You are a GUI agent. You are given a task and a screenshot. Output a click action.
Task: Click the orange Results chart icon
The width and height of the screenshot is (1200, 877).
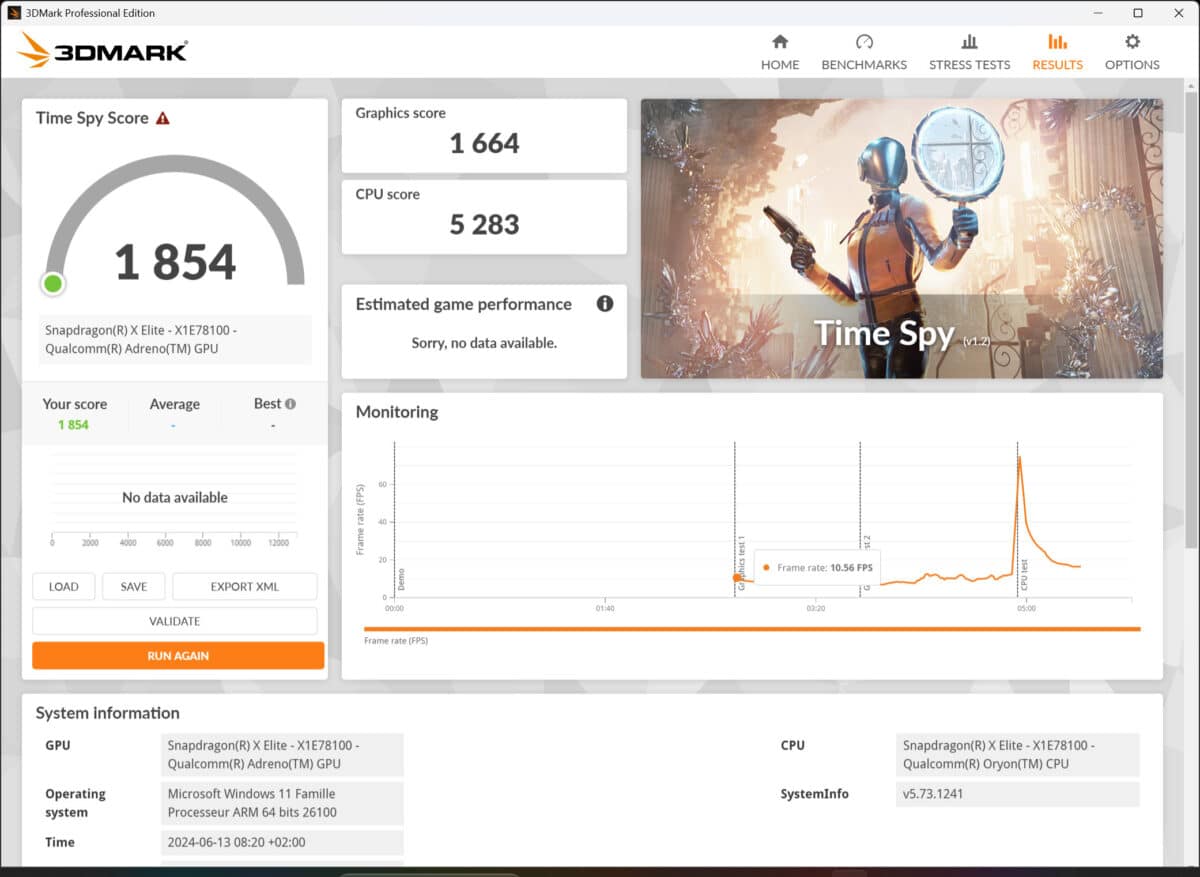click(x=1057, y=41)
